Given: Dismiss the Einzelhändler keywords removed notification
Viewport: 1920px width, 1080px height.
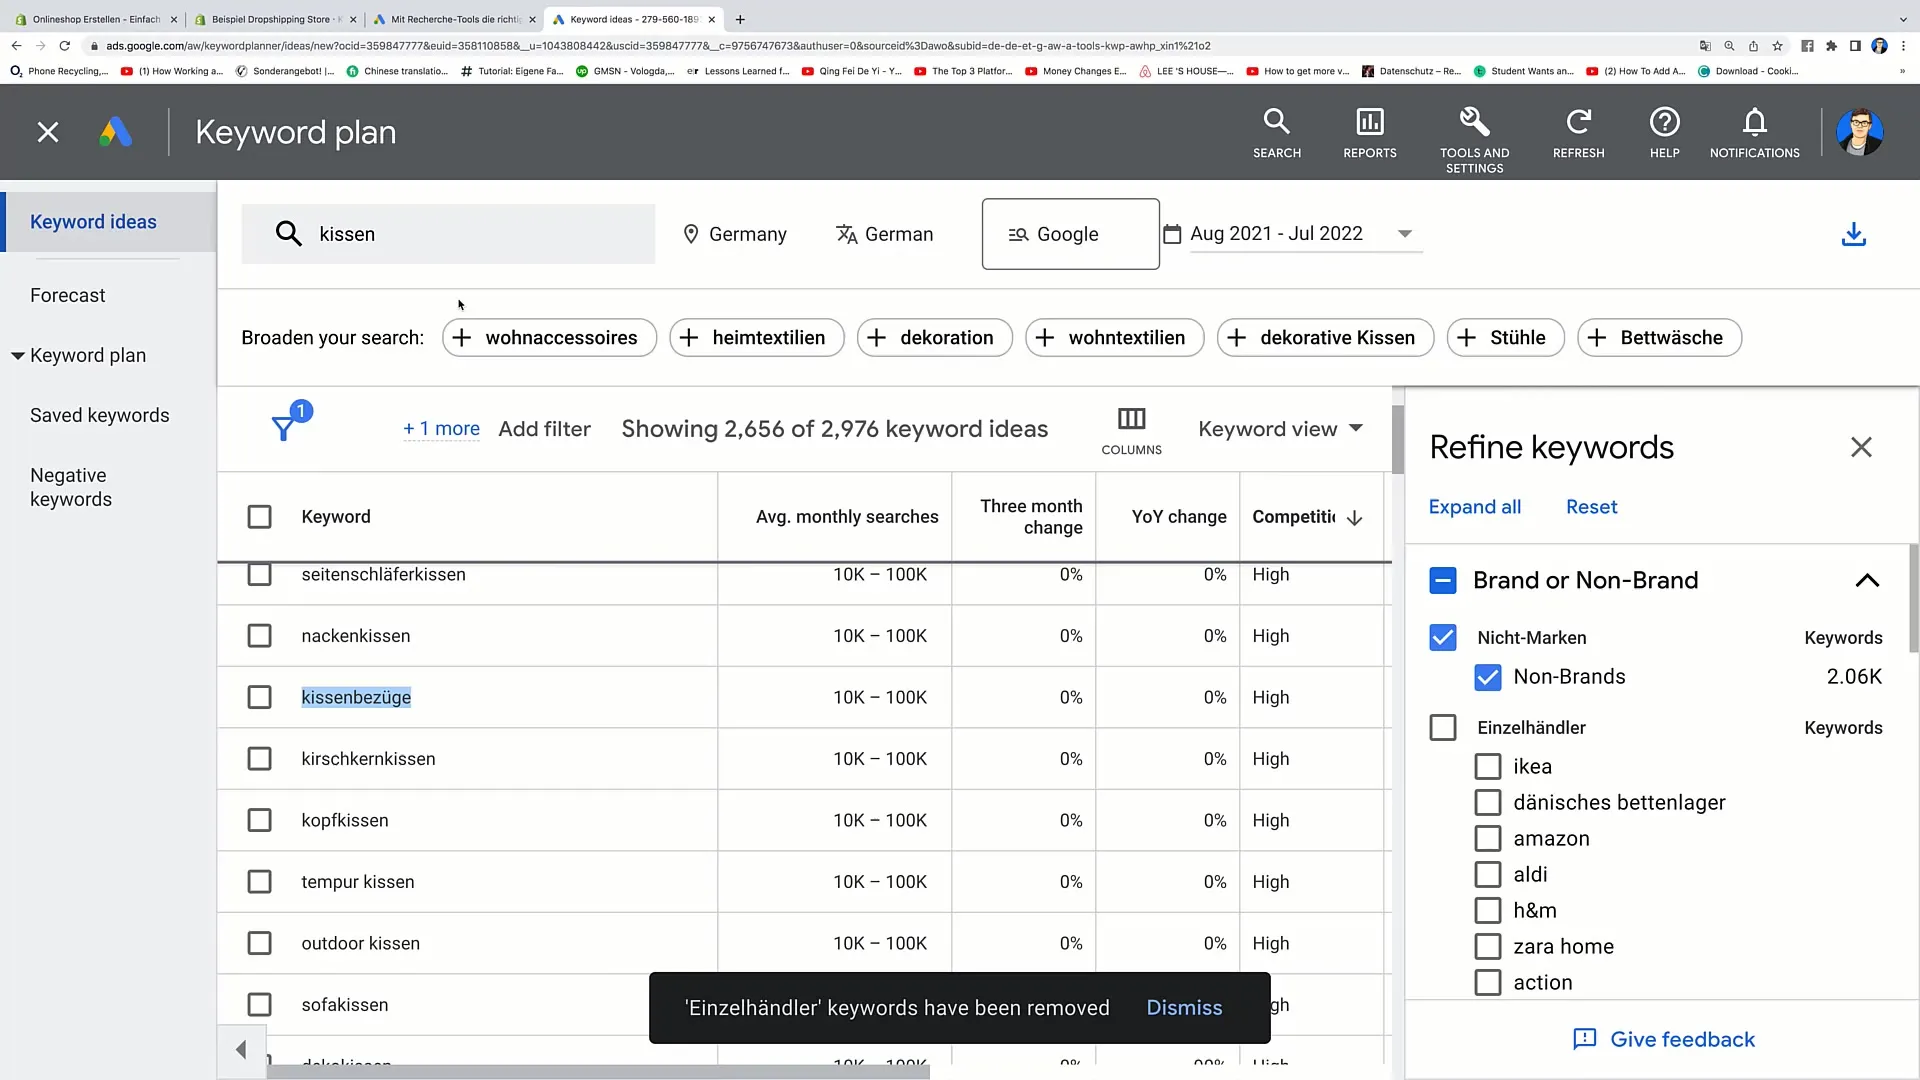Looking at the screenshot, I should [x=1185, y=1007].
